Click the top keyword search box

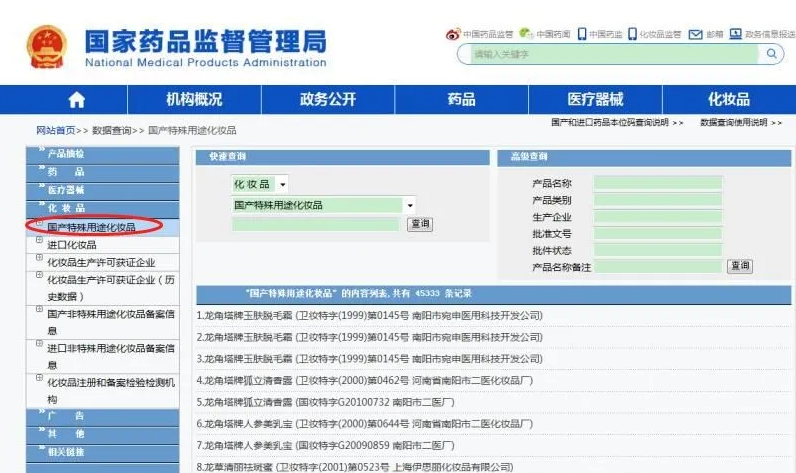614,54
